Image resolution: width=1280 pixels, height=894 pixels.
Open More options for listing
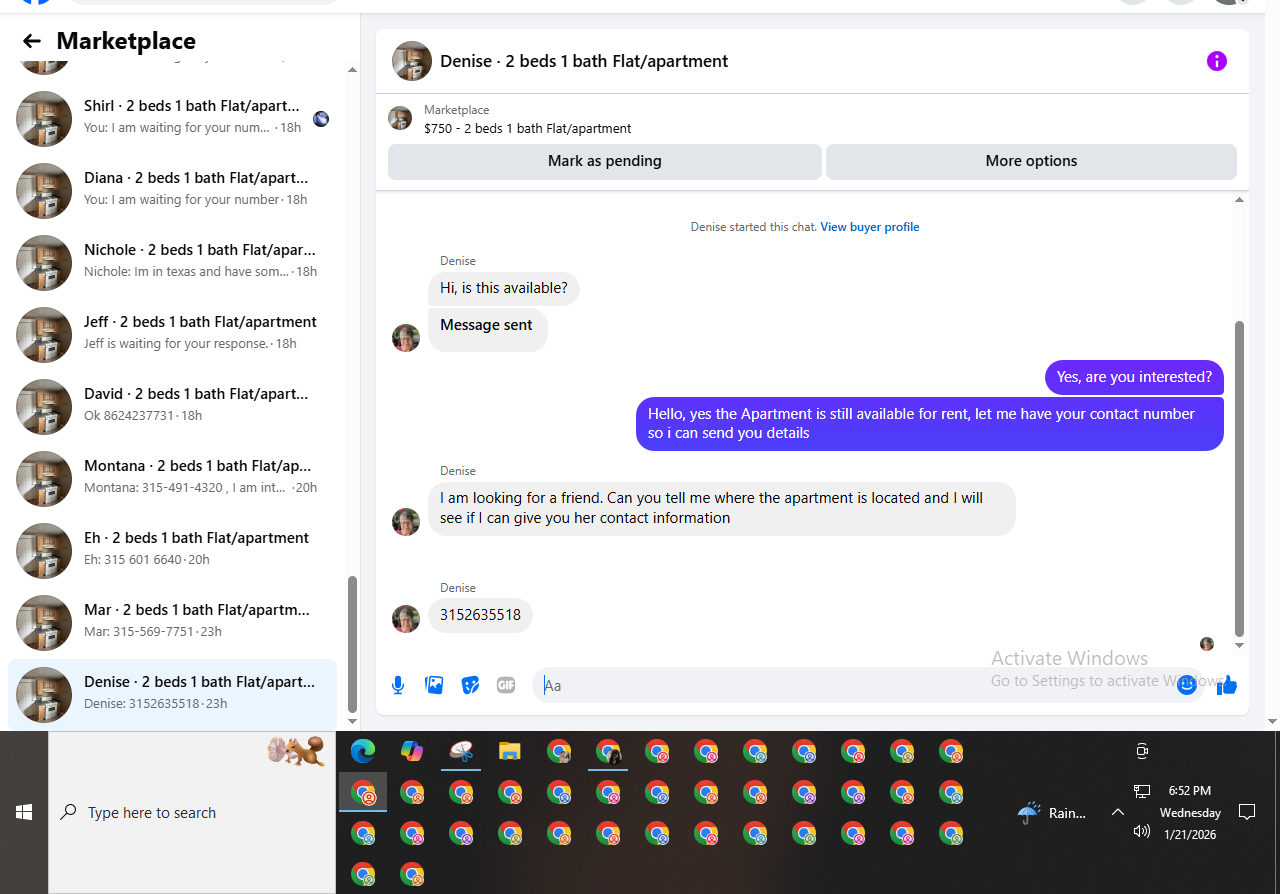1031,161
